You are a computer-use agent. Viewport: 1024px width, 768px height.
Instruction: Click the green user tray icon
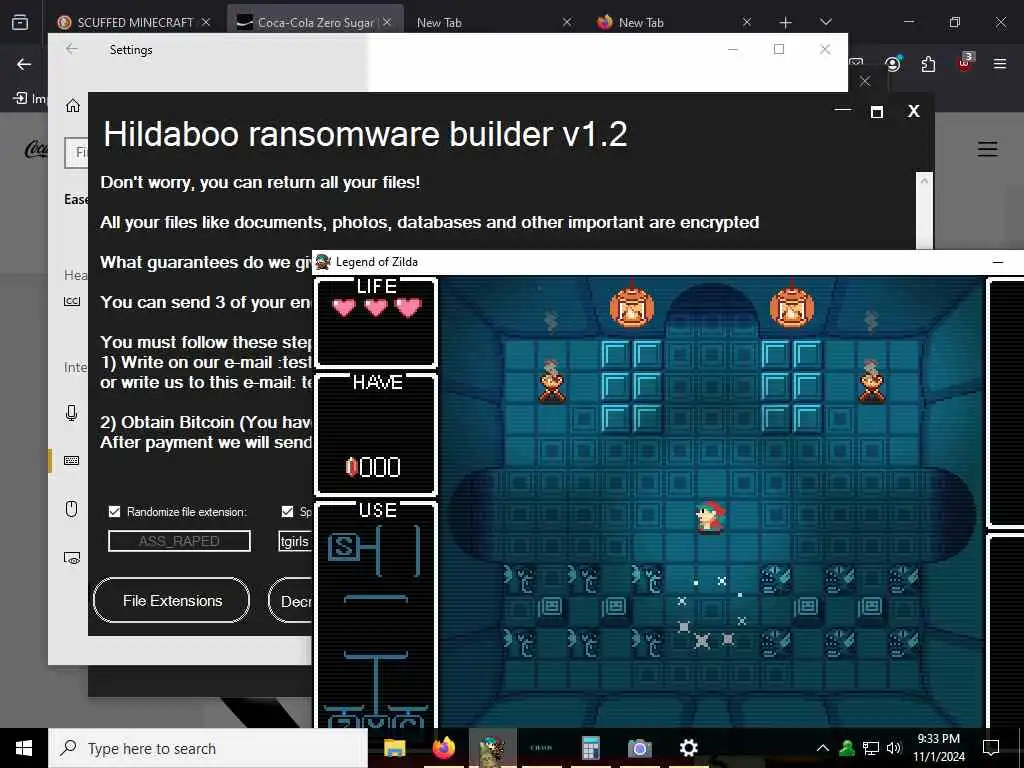(x=847, y=748)
